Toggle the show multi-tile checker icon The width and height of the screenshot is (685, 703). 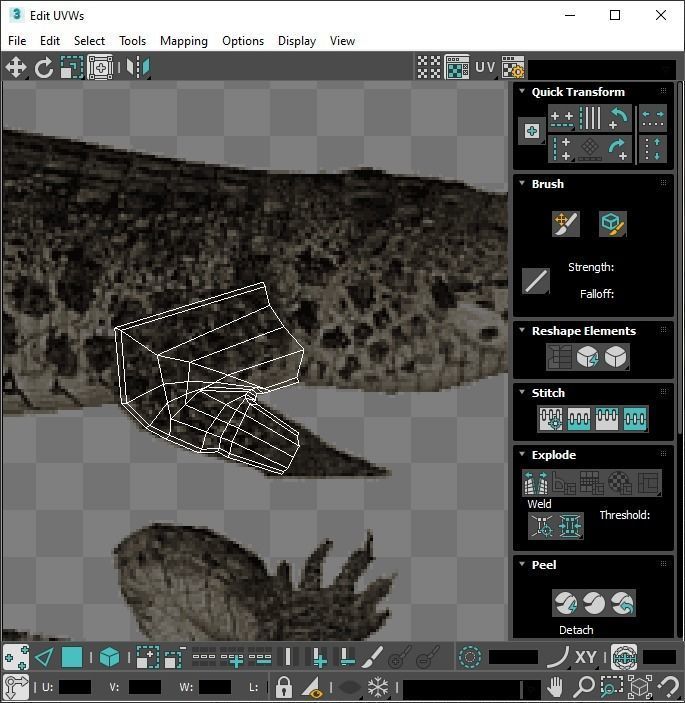point(429,67)
